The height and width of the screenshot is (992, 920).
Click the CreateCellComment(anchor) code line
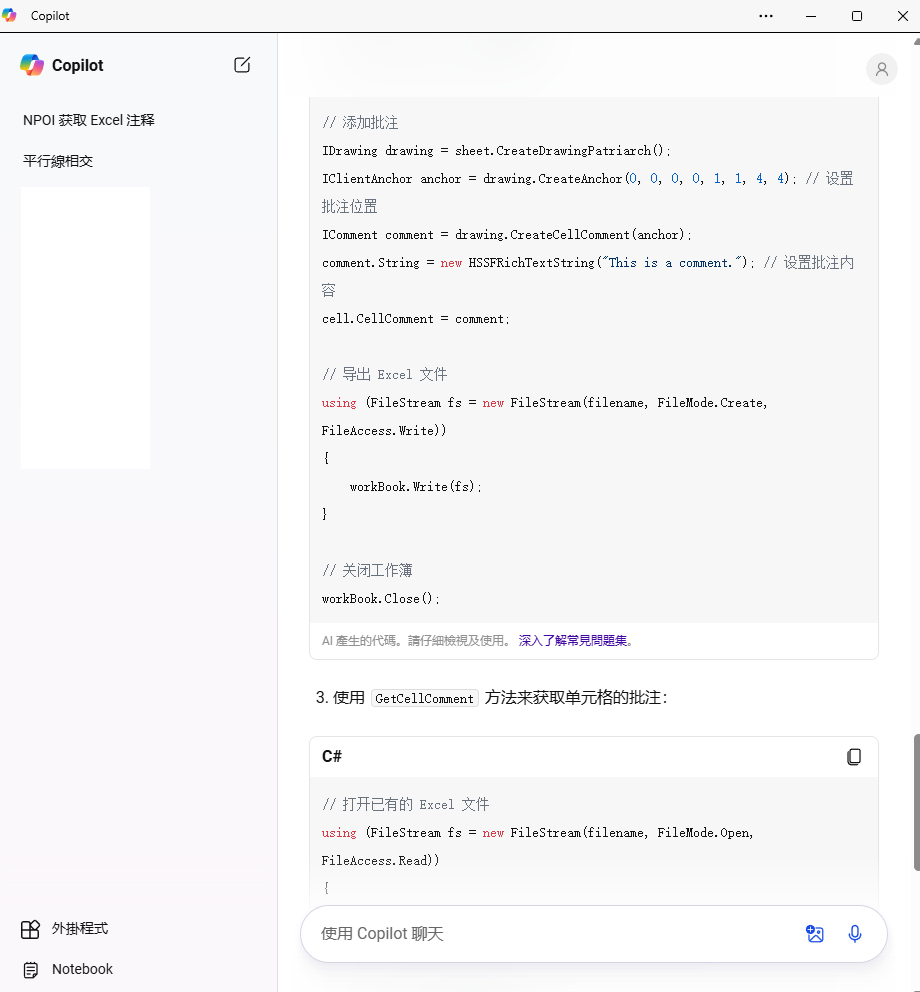pos(507,235)
